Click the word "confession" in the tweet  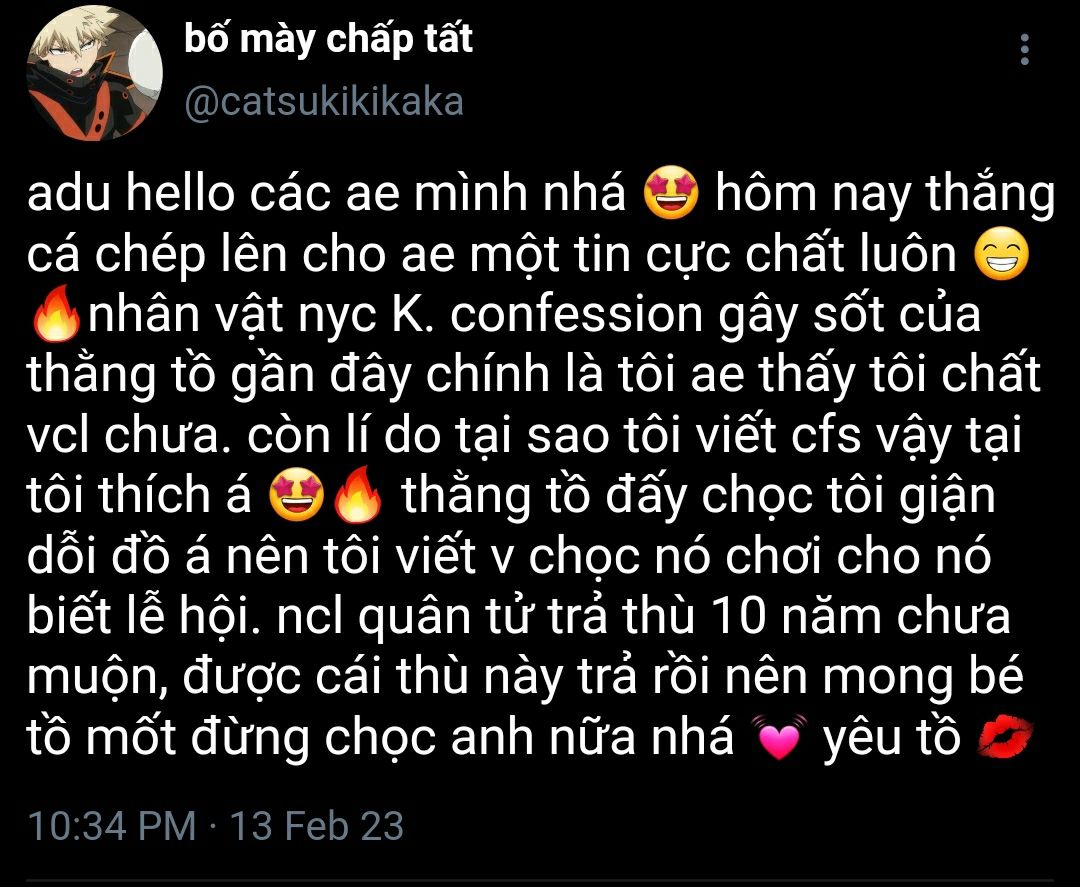[577, 314]
